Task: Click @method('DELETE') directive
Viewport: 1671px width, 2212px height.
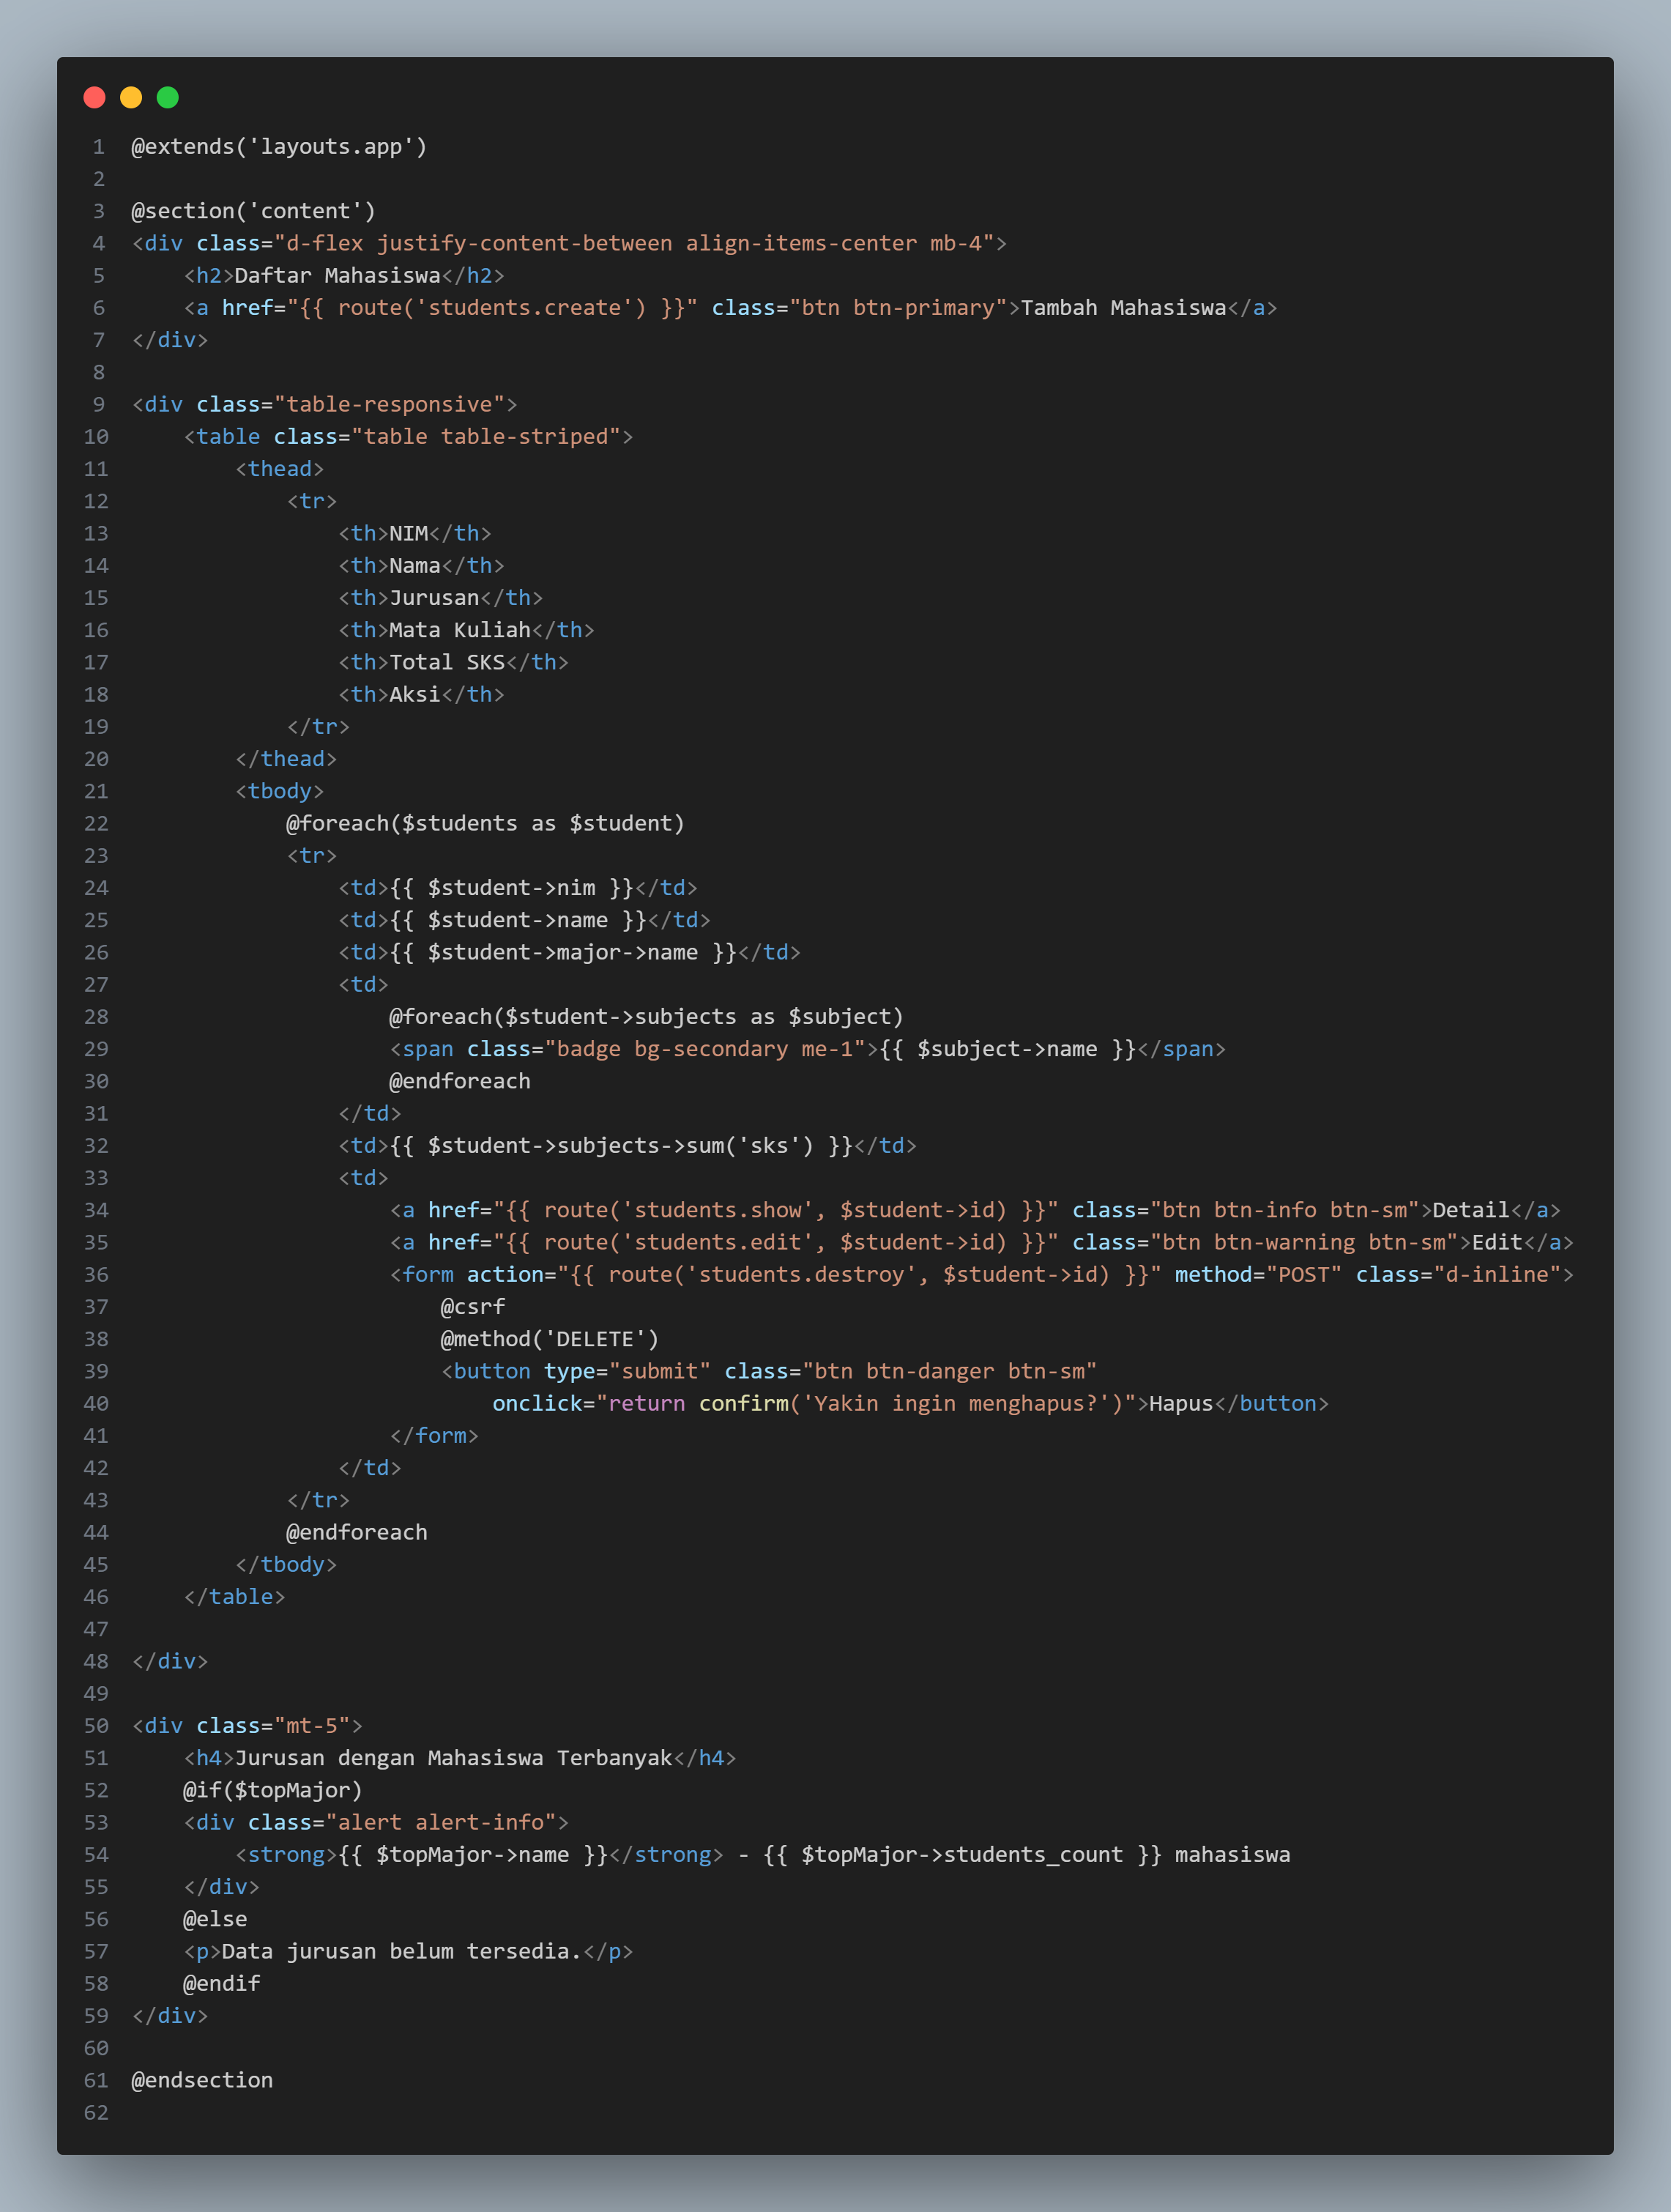Action: 549,1339
